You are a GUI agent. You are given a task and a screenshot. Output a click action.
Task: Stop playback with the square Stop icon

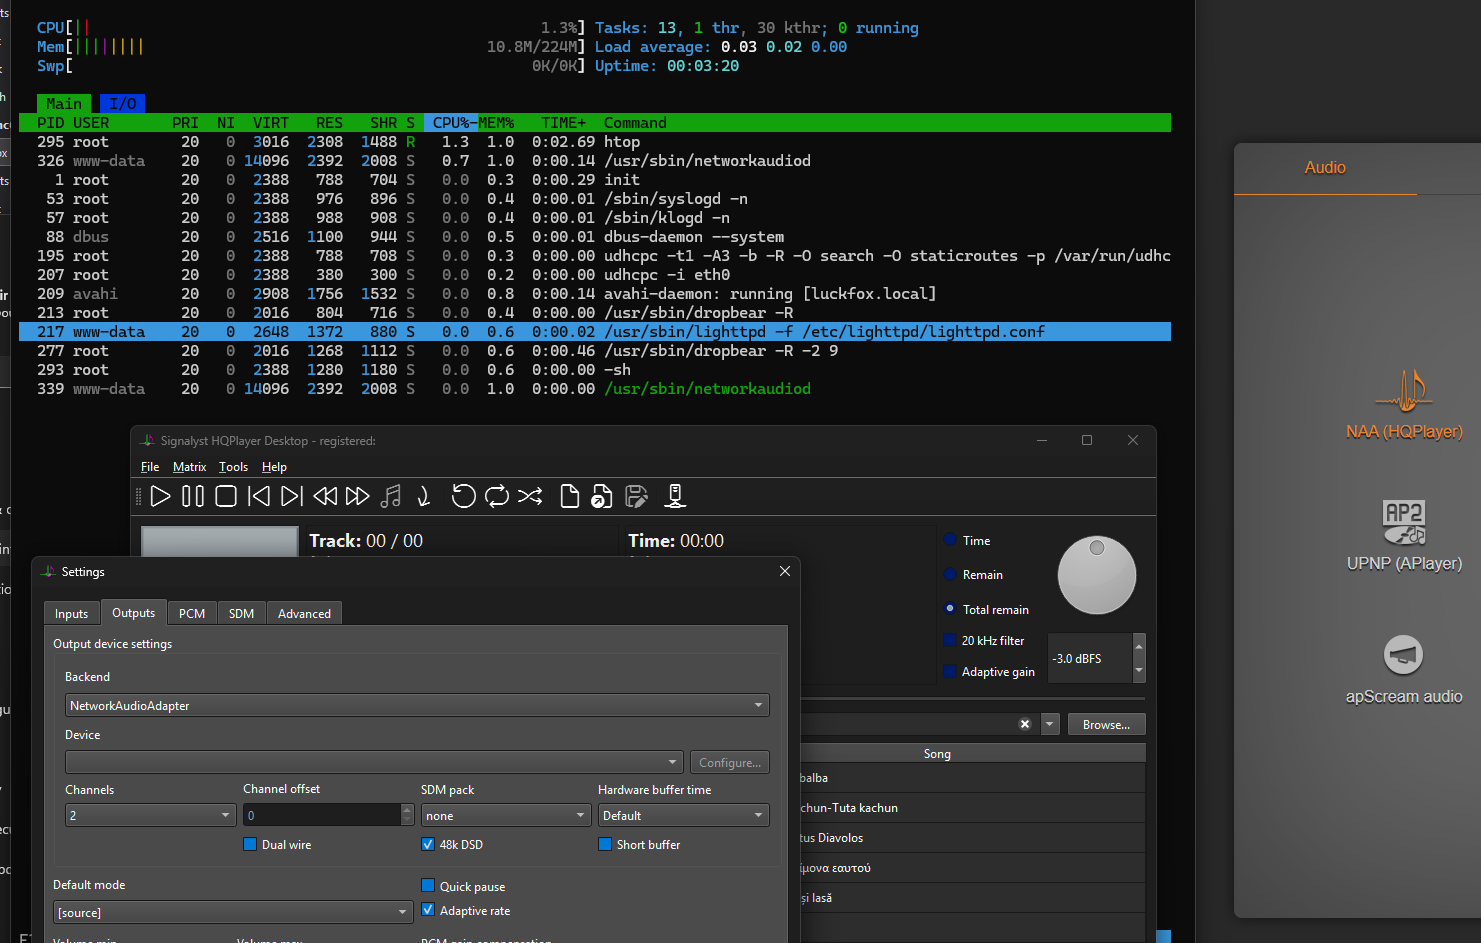[226, 496]
